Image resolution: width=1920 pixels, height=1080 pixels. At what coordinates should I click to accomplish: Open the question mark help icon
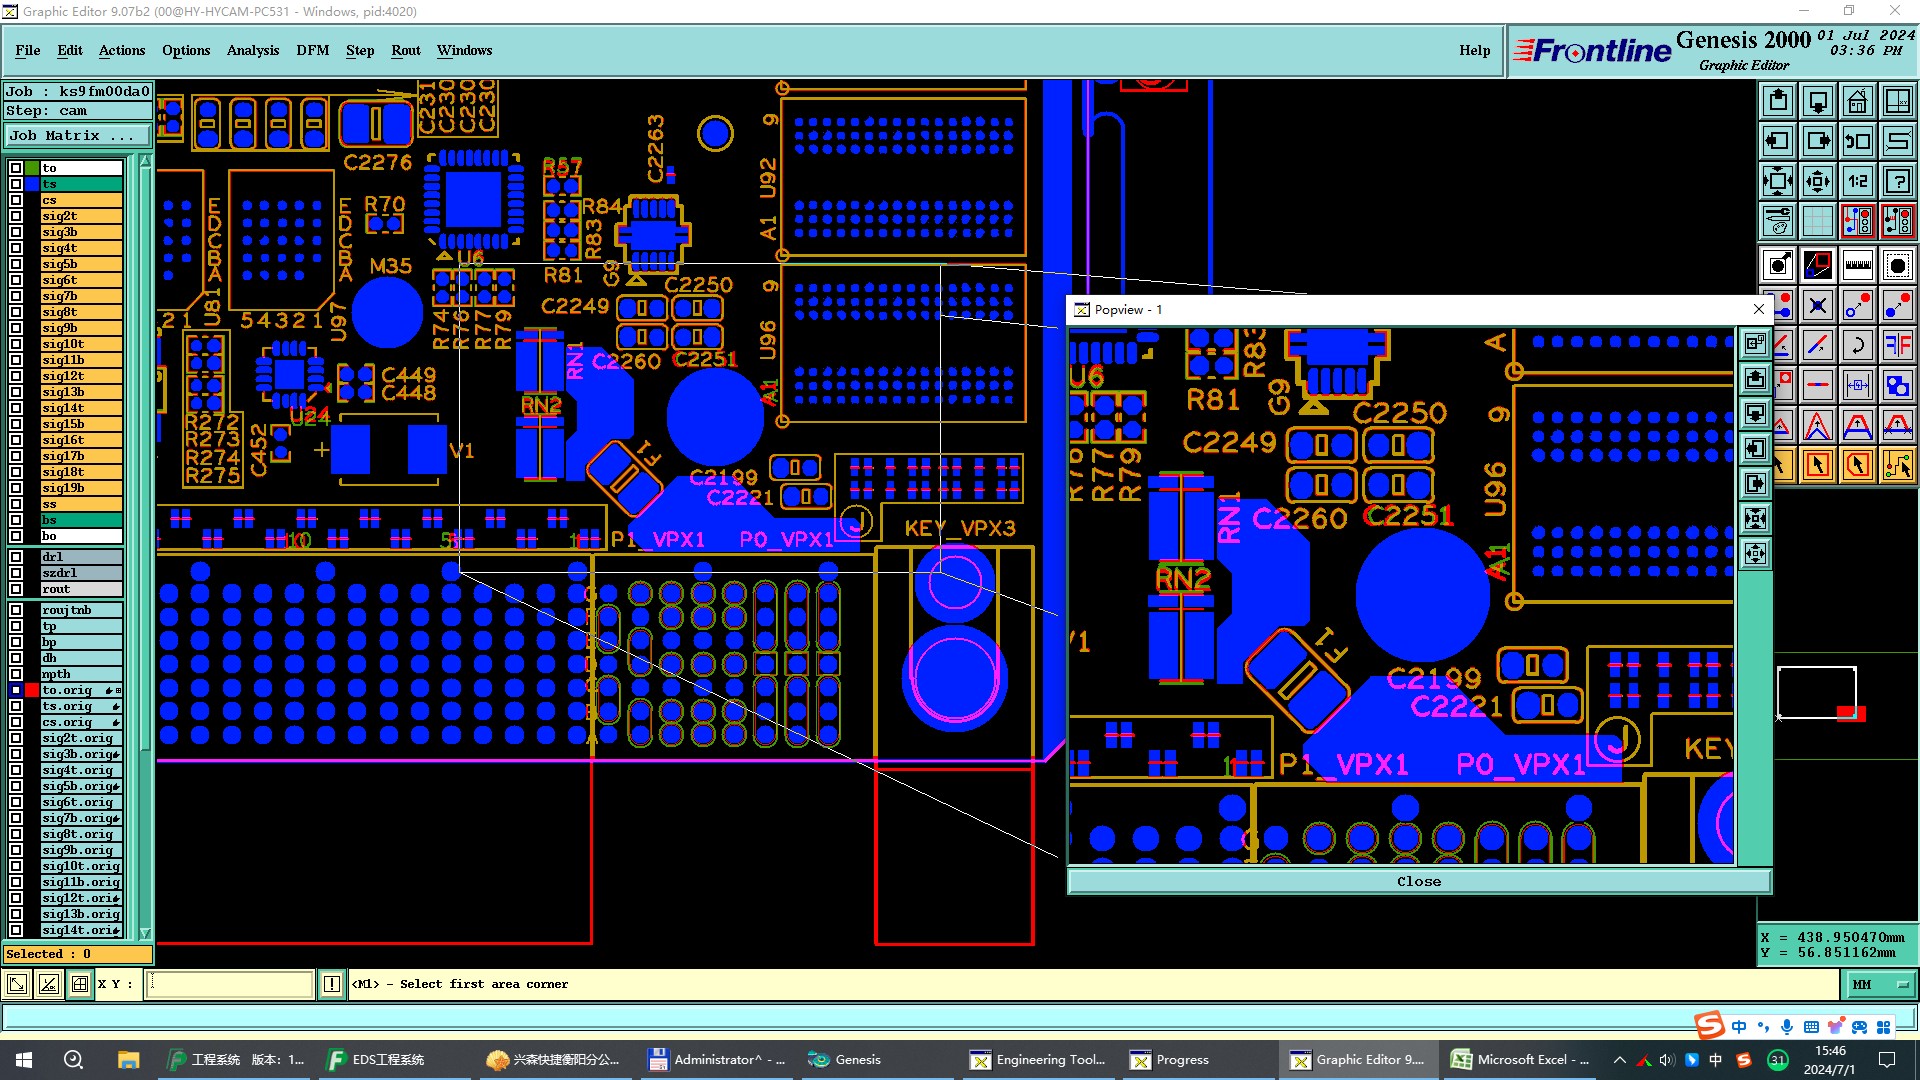(1897, 181)
